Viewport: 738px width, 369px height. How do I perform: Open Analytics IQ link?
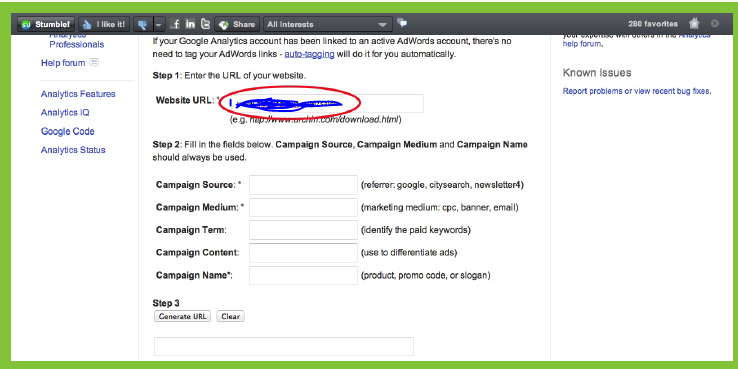pos(65,112)
